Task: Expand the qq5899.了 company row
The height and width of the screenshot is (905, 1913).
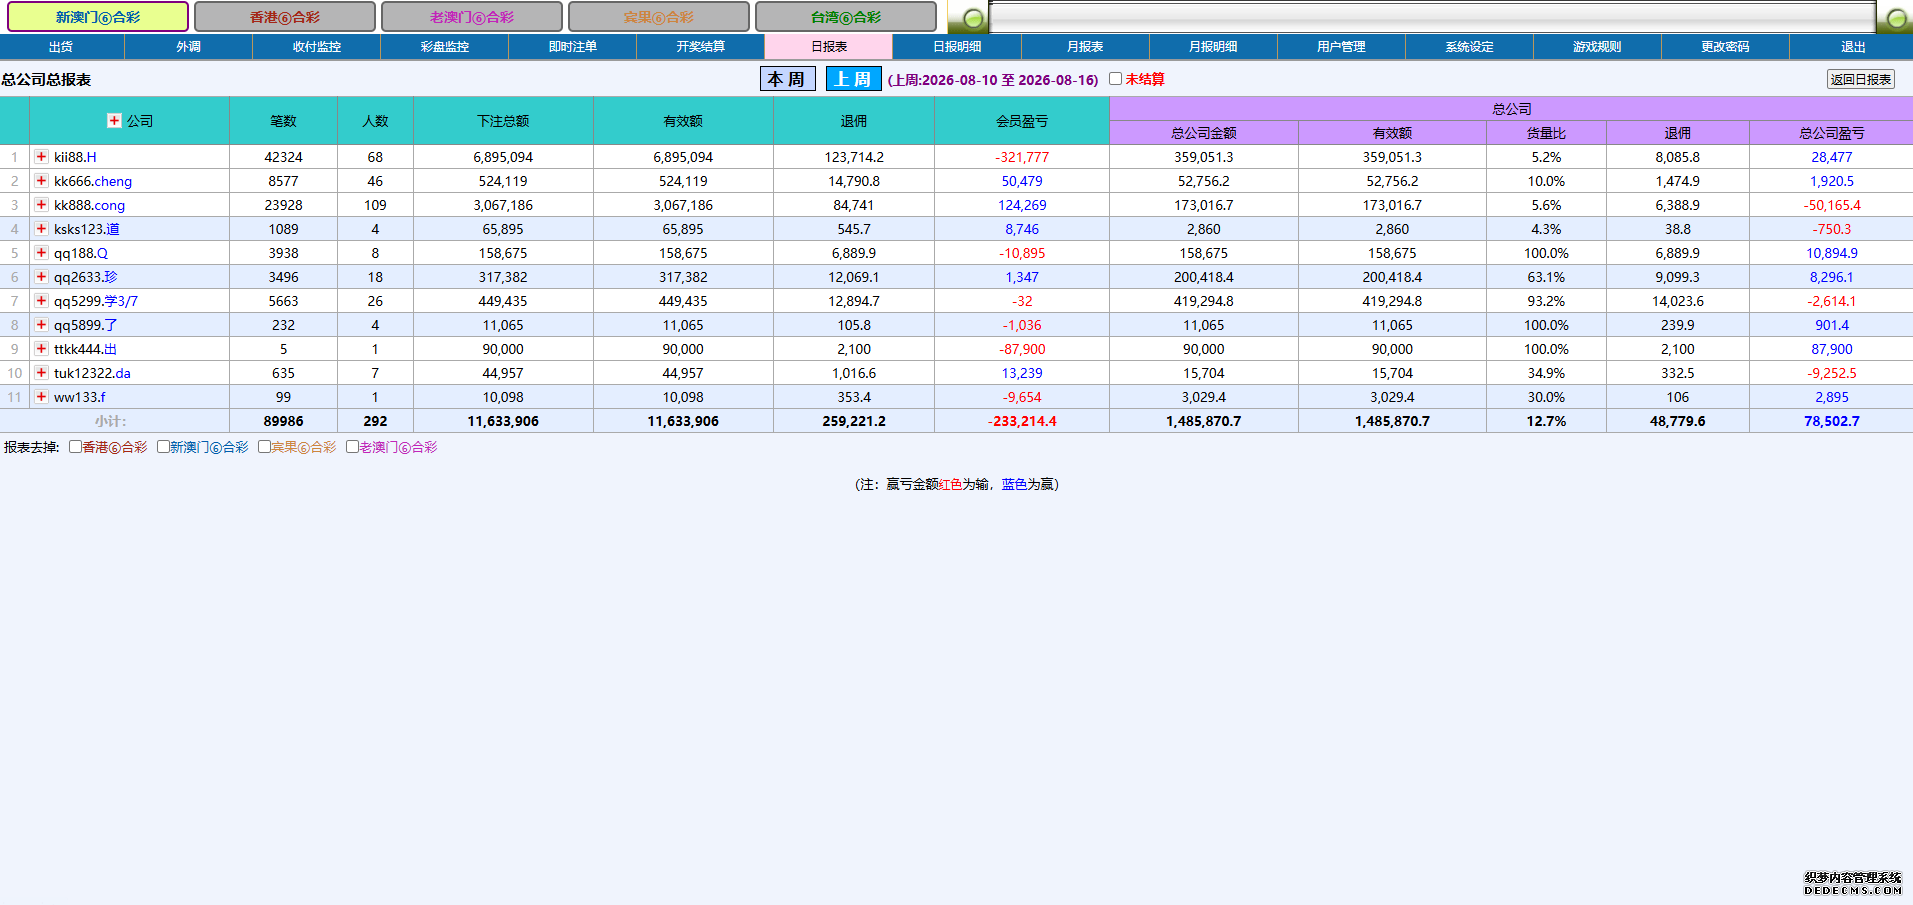Action: tap(41, 324)
